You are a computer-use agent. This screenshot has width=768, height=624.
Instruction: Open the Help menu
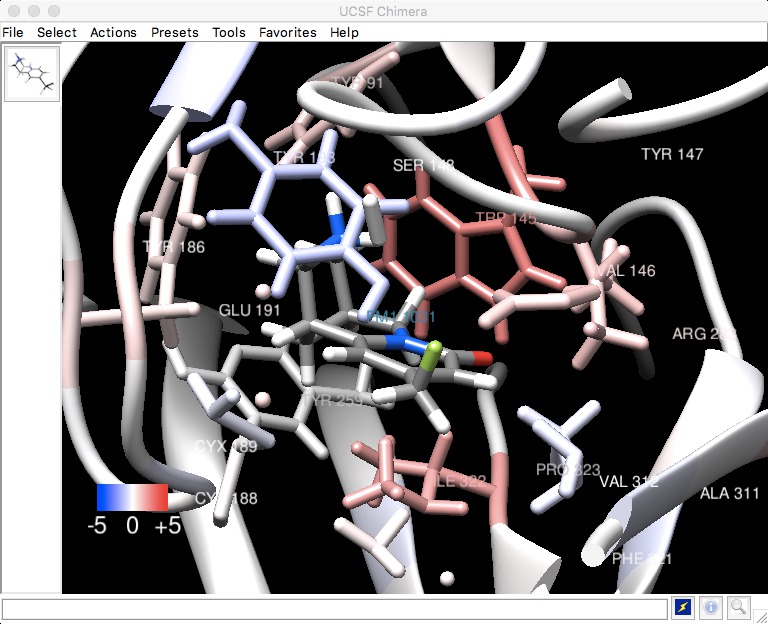click(344, 32)
